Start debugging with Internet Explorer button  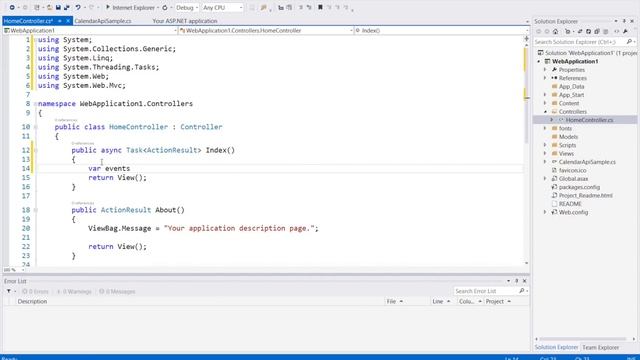[130, 7]
